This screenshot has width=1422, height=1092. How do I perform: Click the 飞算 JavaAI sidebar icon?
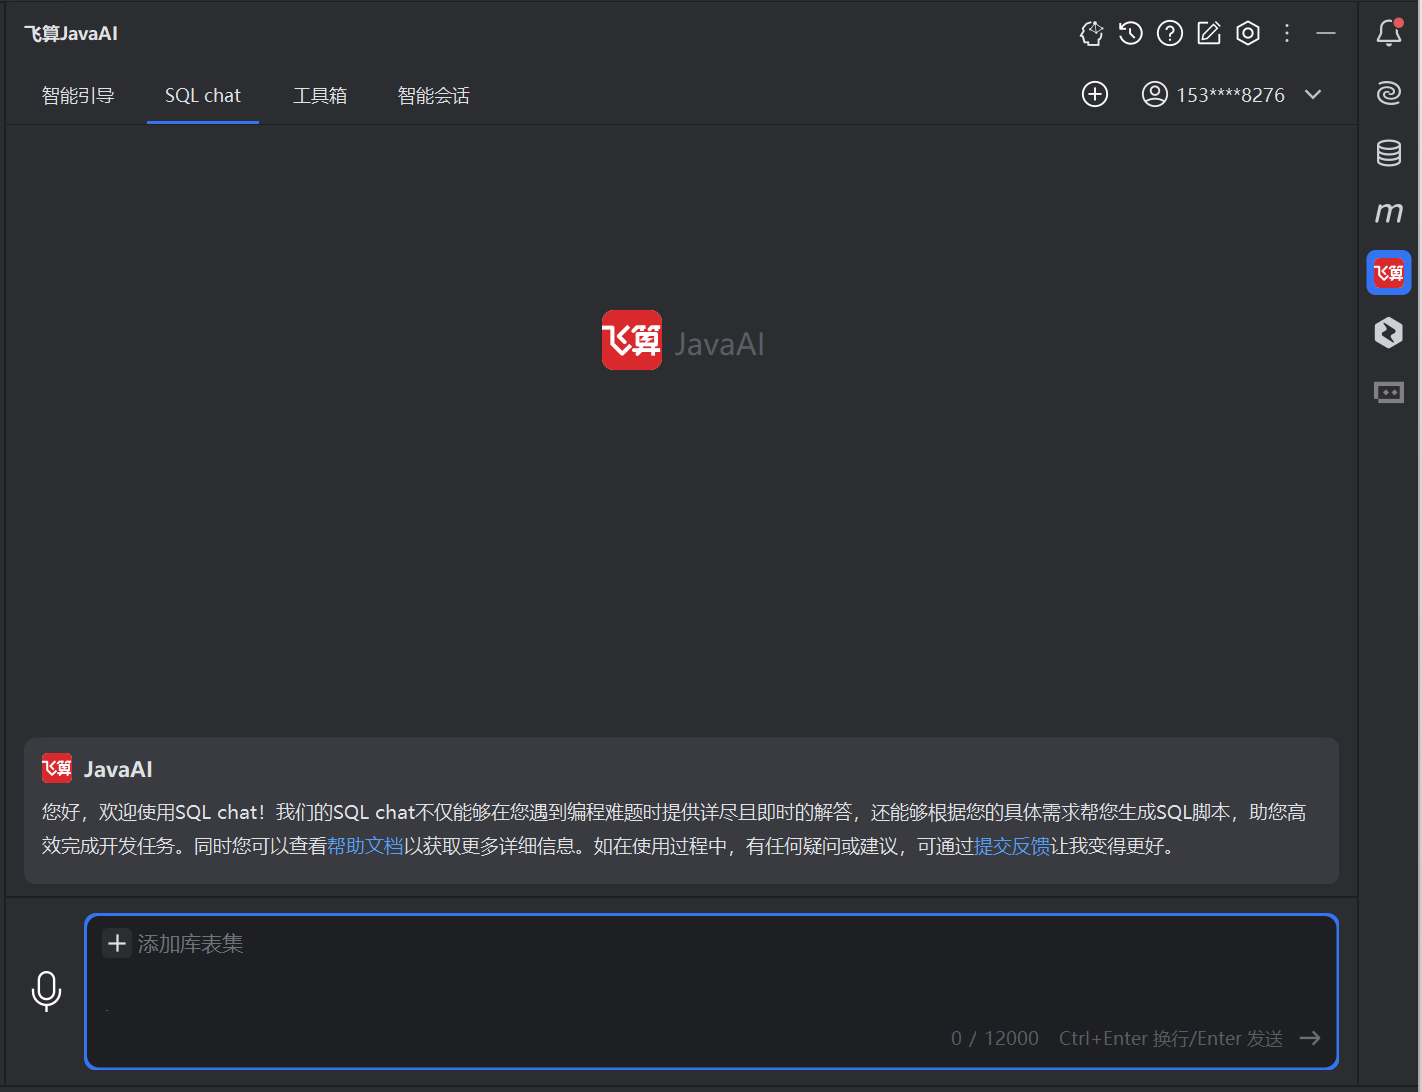click(1389, 273)
